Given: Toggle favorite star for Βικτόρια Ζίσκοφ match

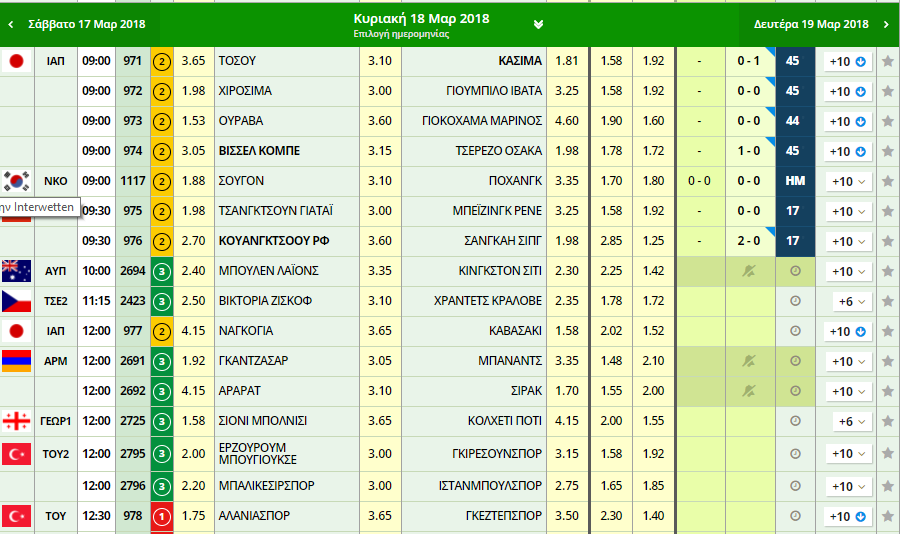Looking at the screenshot, I should 887,301.
